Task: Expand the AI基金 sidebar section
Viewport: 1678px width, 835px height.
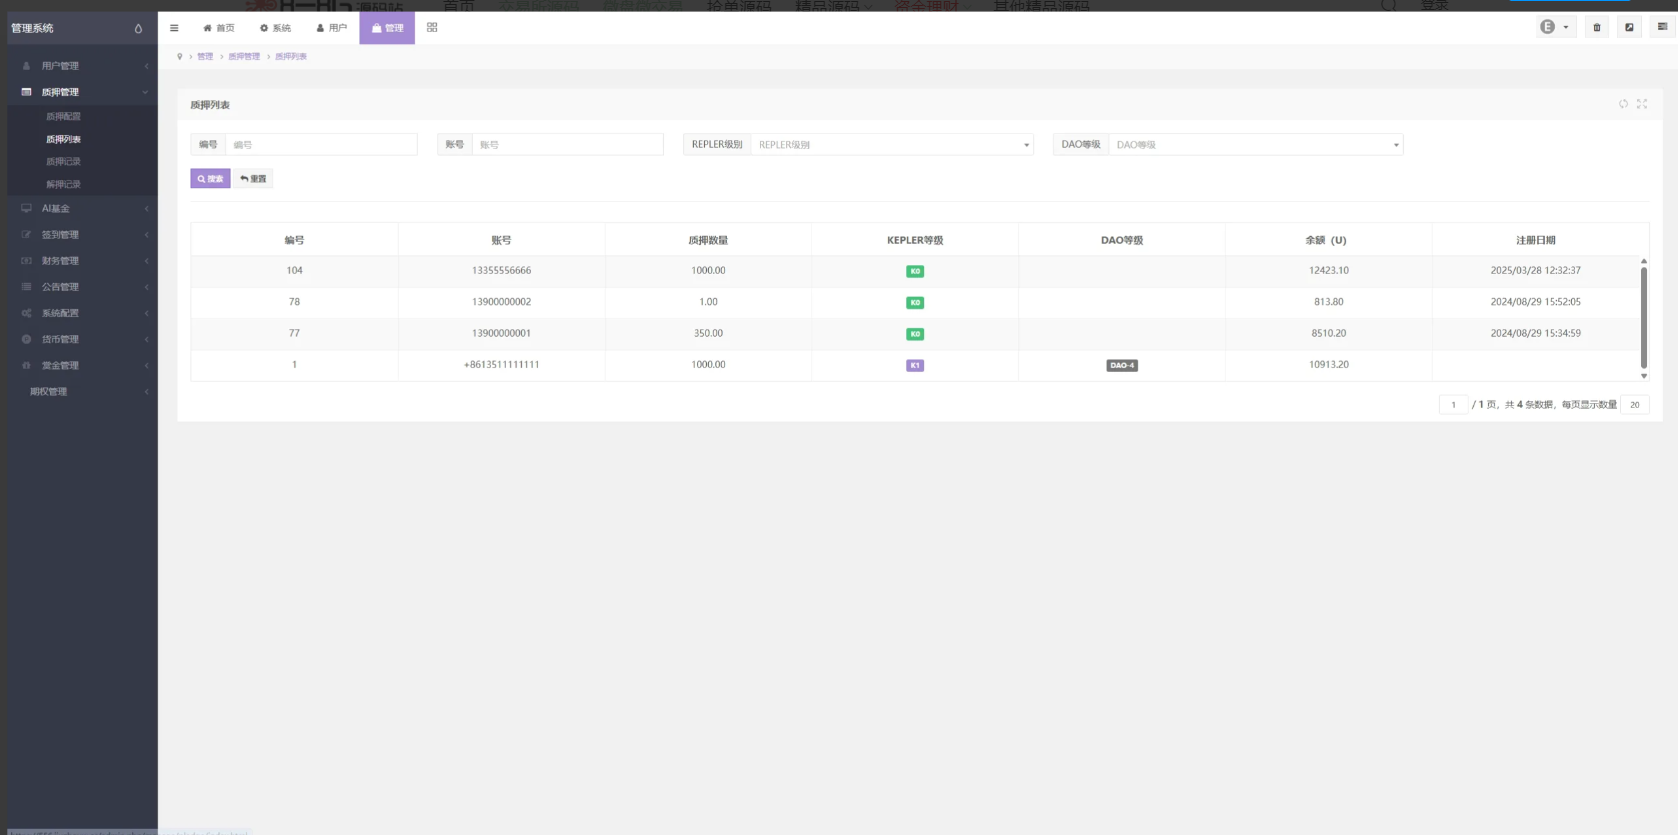Action: [x=82, y=209]
